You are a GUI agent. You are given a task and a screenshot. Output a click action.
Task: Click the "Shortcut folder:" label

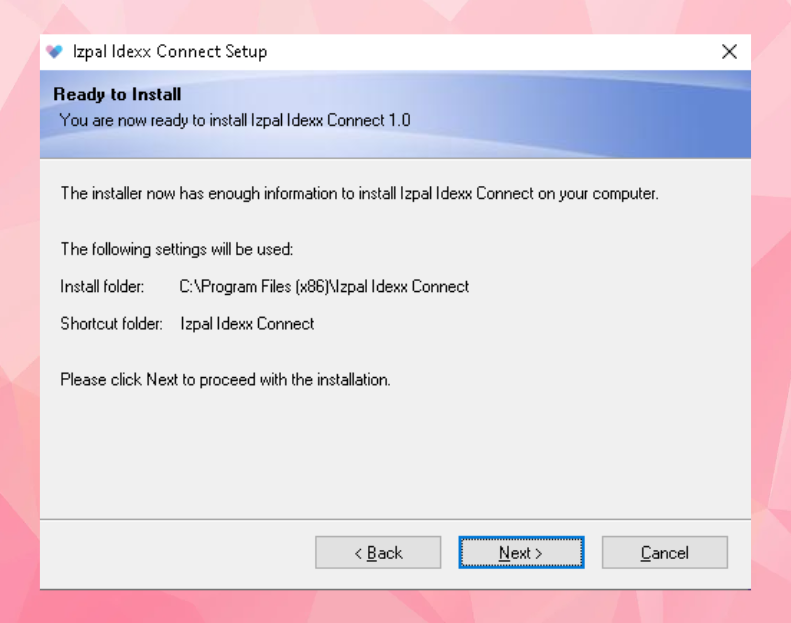[x=111, y=324]
